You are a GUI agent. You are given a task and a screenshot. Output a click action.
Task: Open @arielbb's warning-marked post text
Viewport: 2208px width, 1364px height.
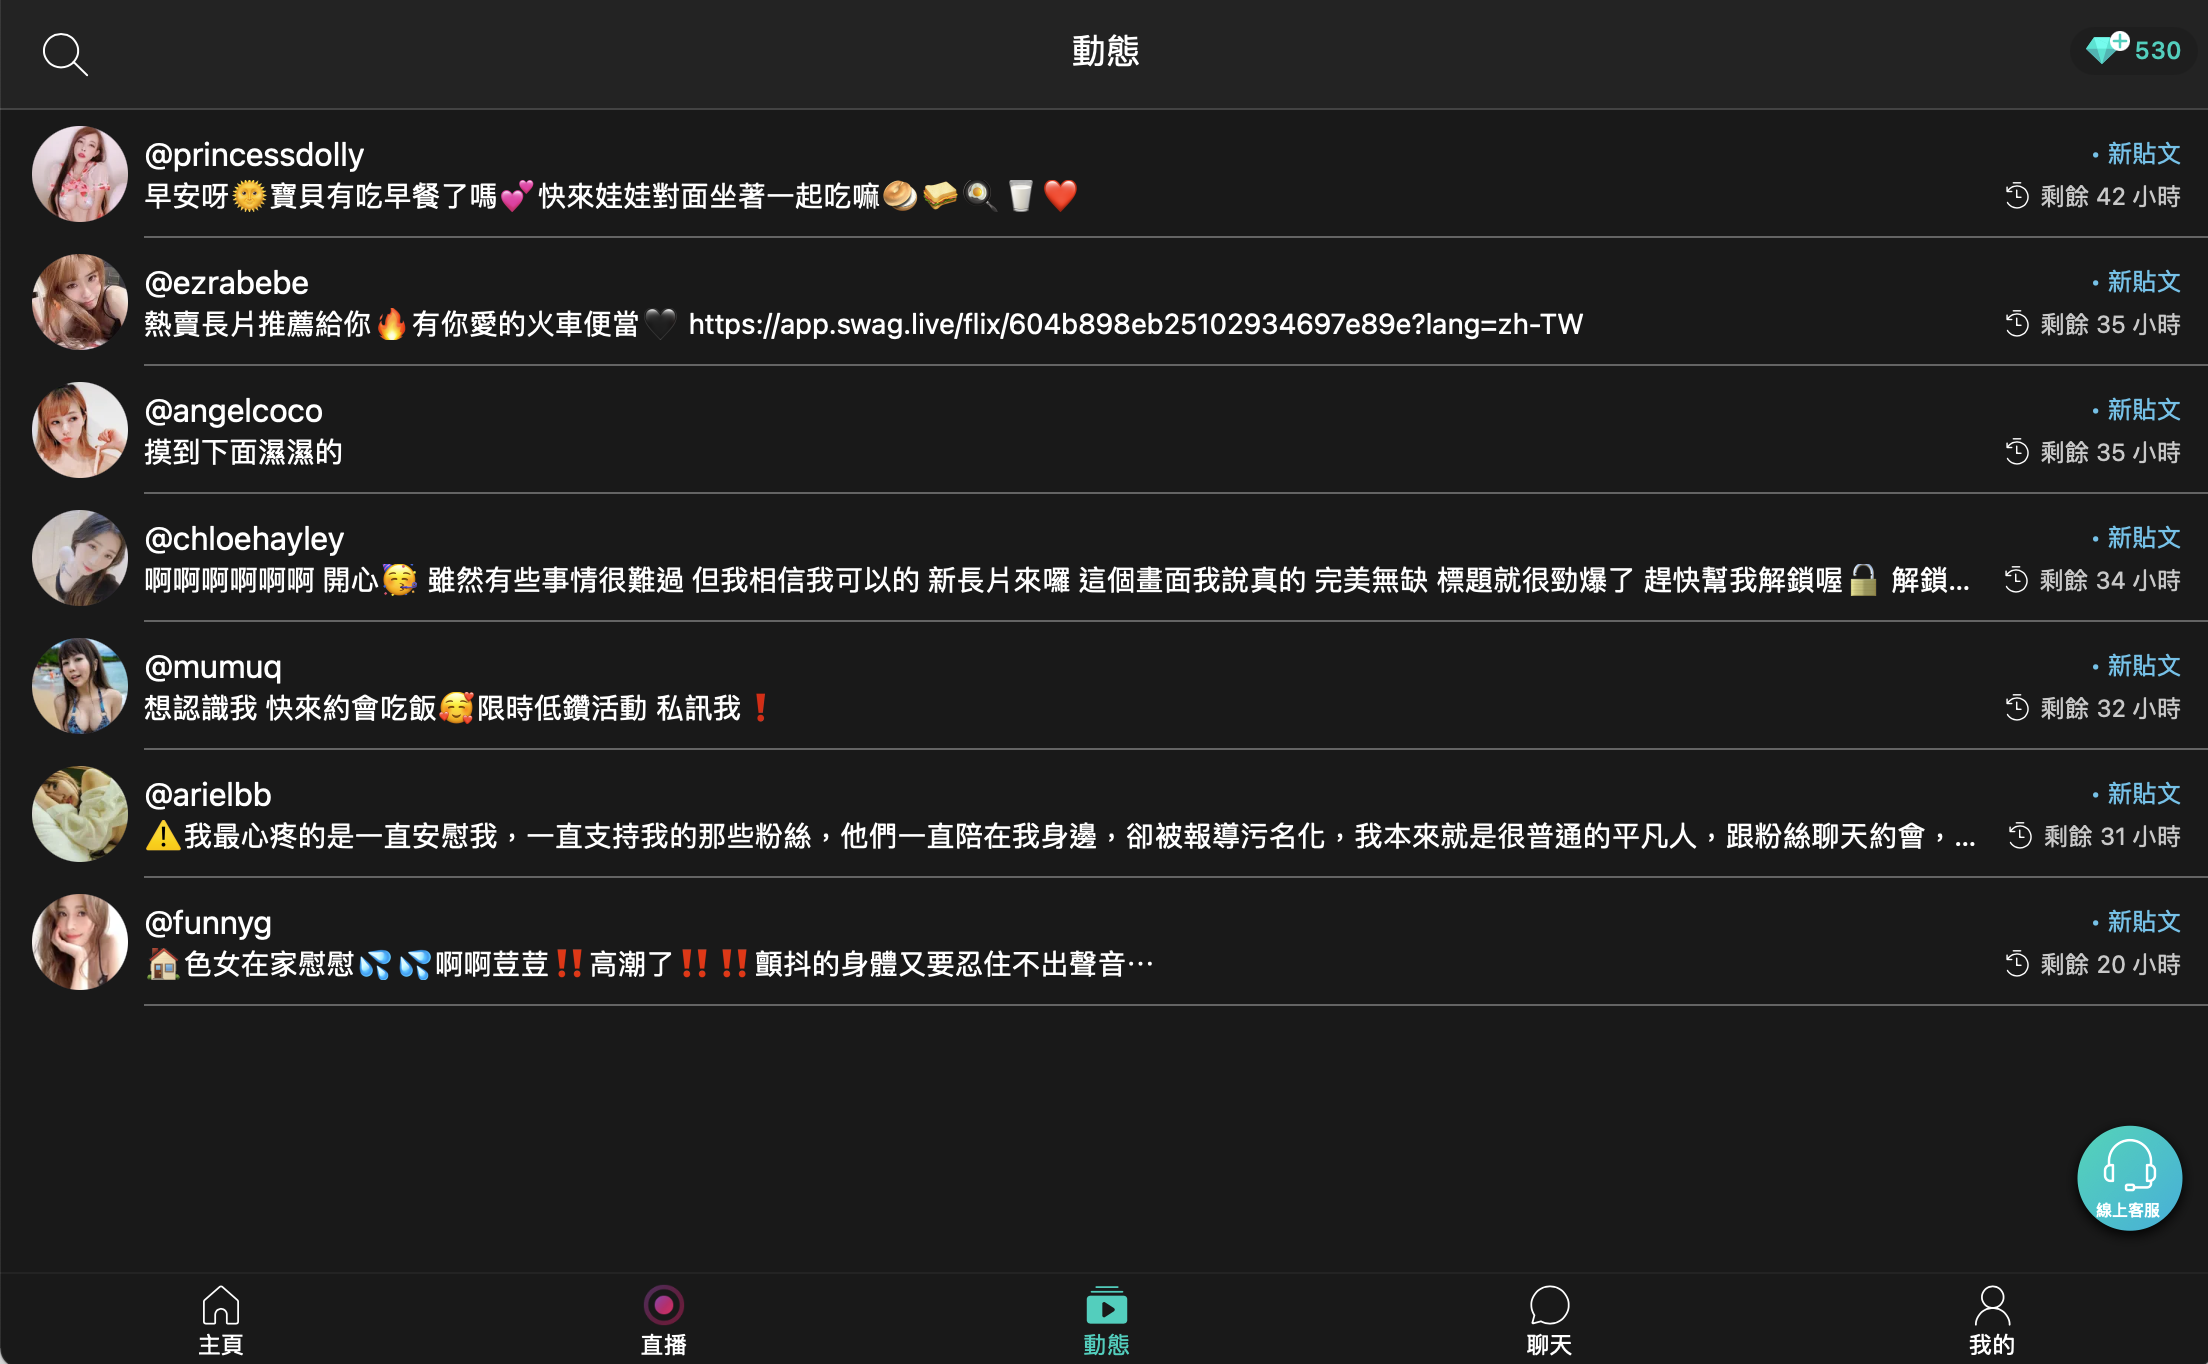tap(1060, 836)
